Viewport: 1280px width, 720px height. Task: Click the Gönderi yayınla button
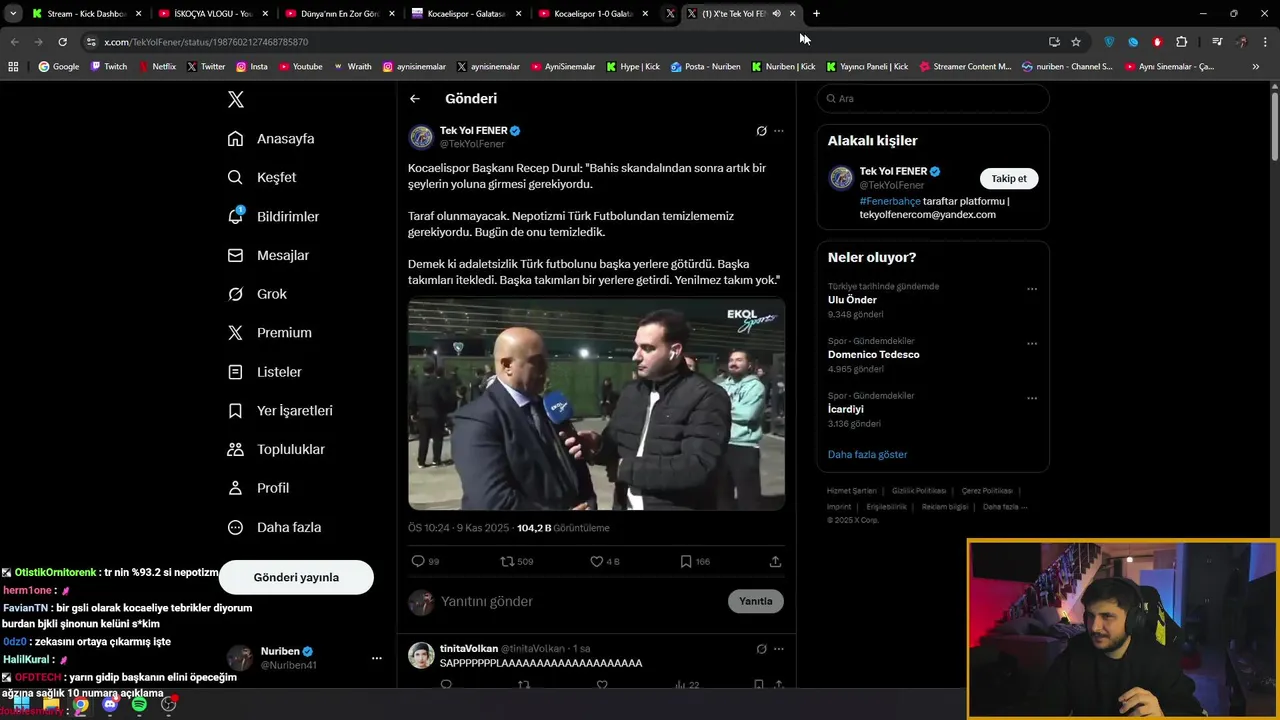(296, 577)
